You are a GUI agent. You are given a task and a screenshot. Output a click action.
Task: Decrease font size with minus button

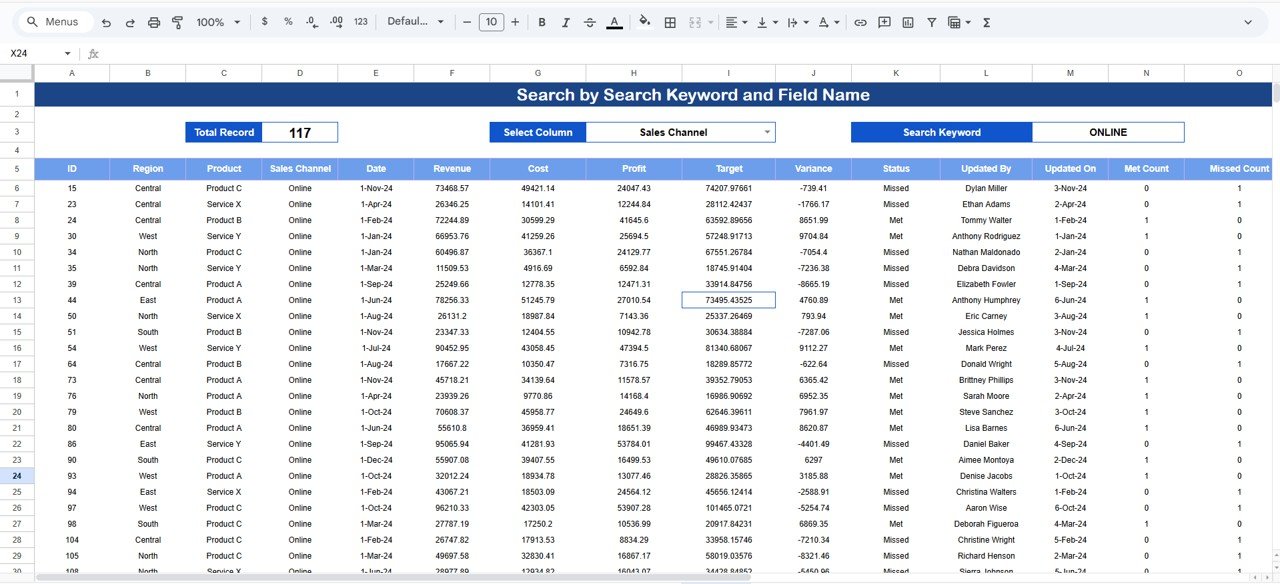click(x=467, y=22)
